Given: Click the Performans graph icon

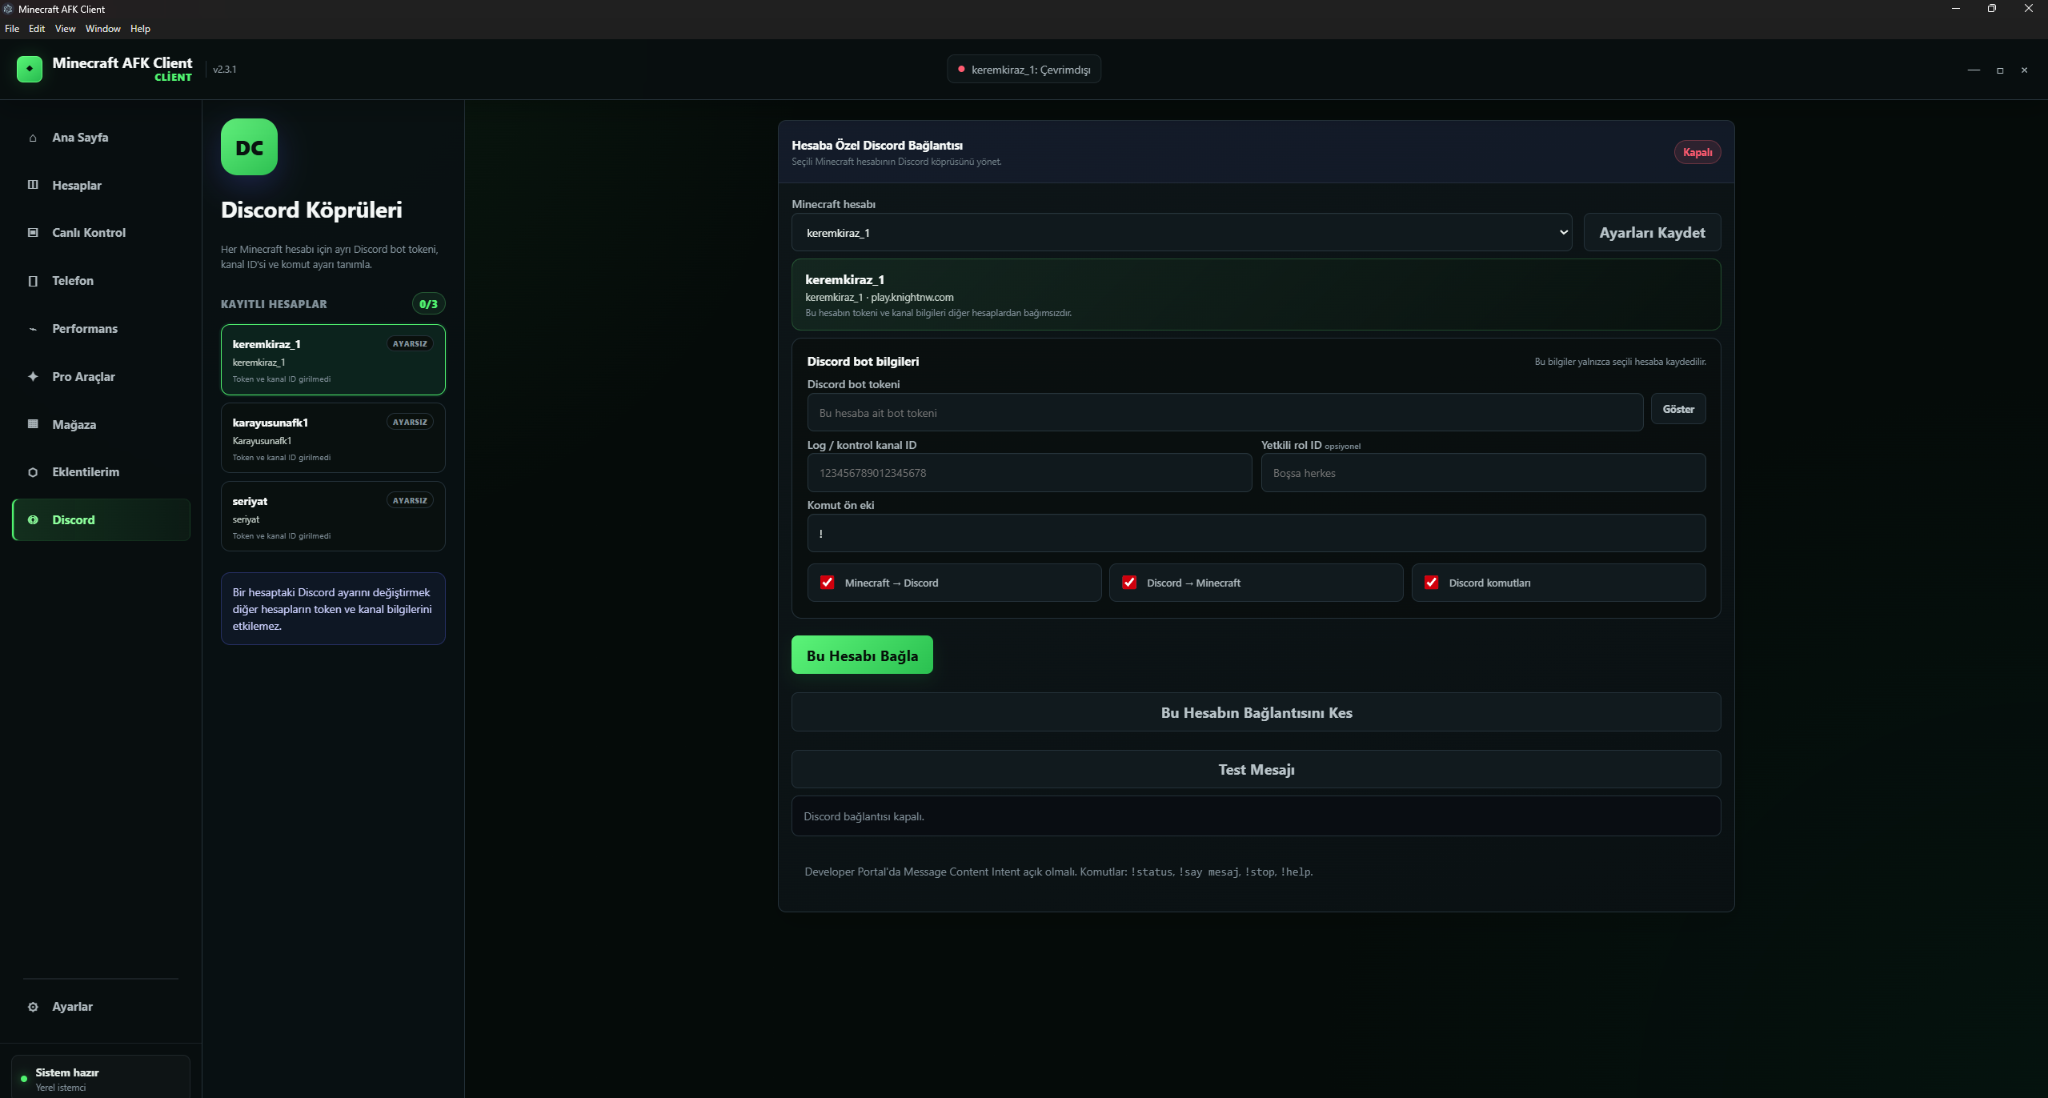Looking at the screenshot, I should pos(33,329).
